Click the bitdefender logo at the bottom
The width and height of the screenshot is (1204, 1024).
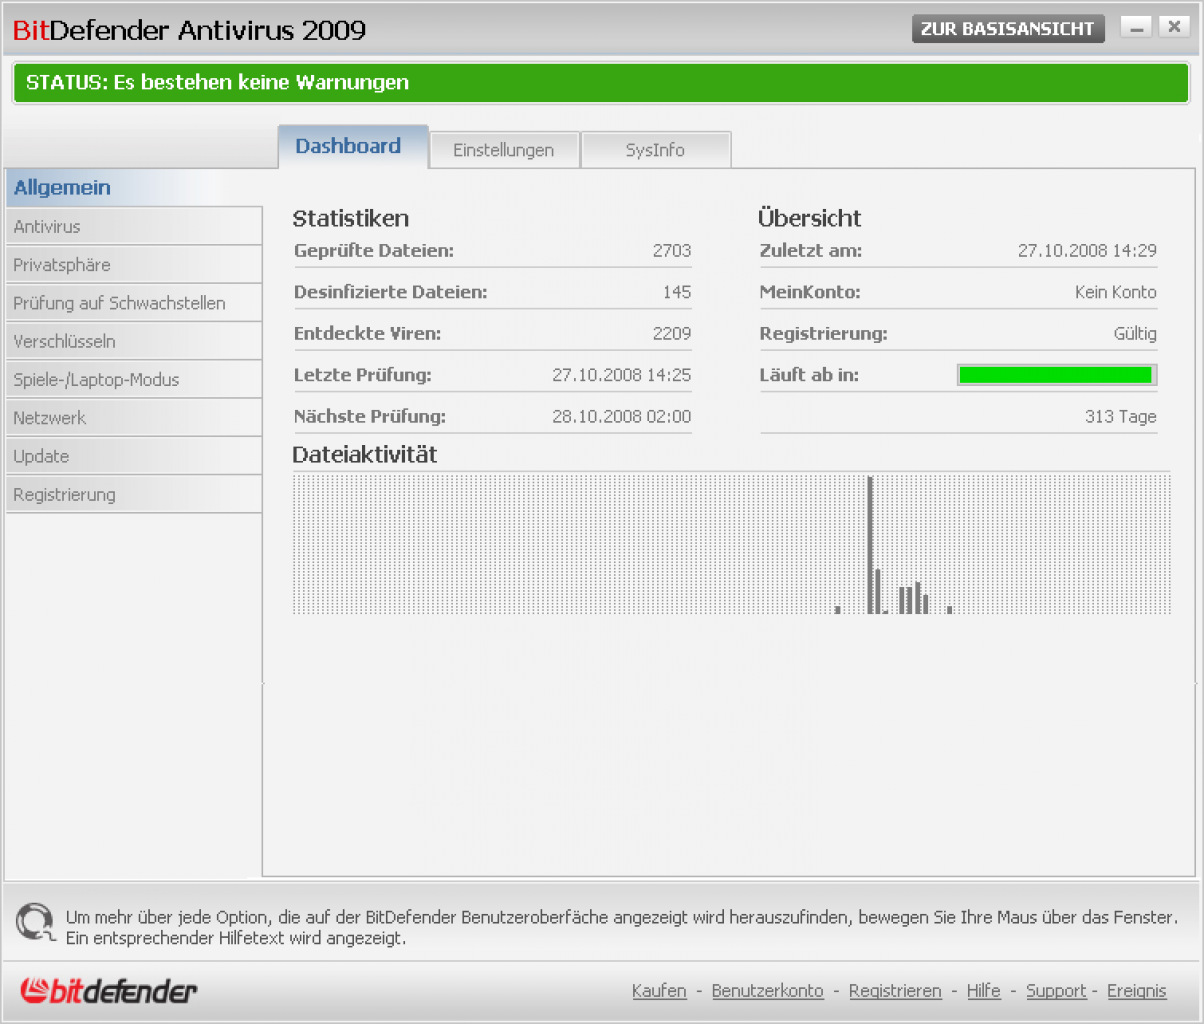point(109,991)
